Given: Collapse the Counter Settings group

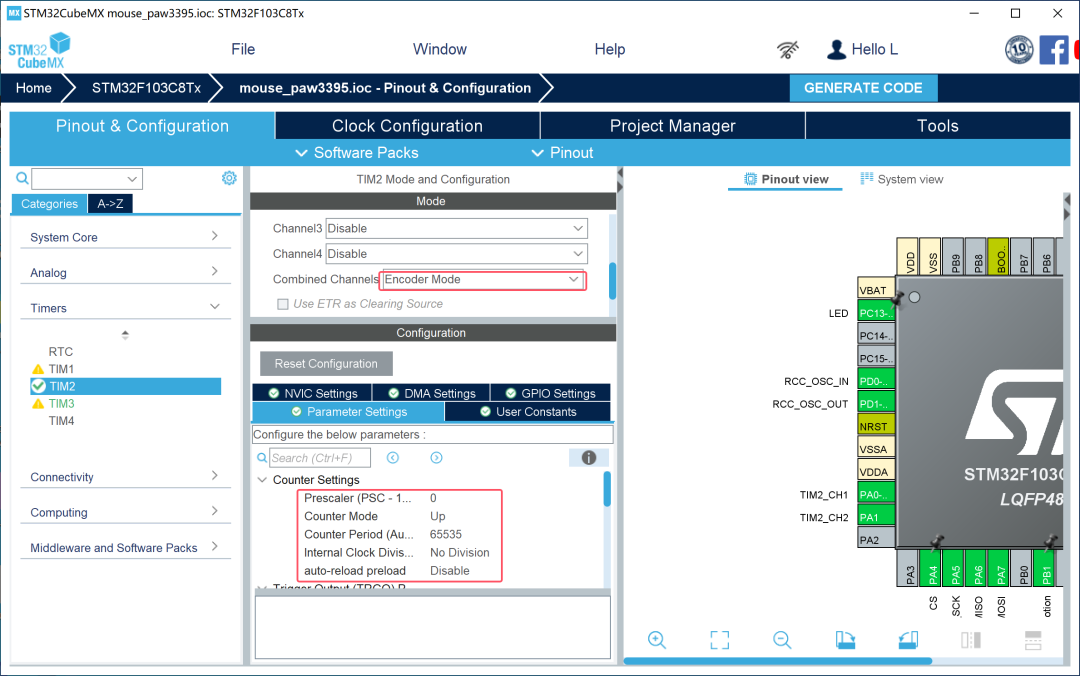Looking at the screenshot, I should coord(263,480).
